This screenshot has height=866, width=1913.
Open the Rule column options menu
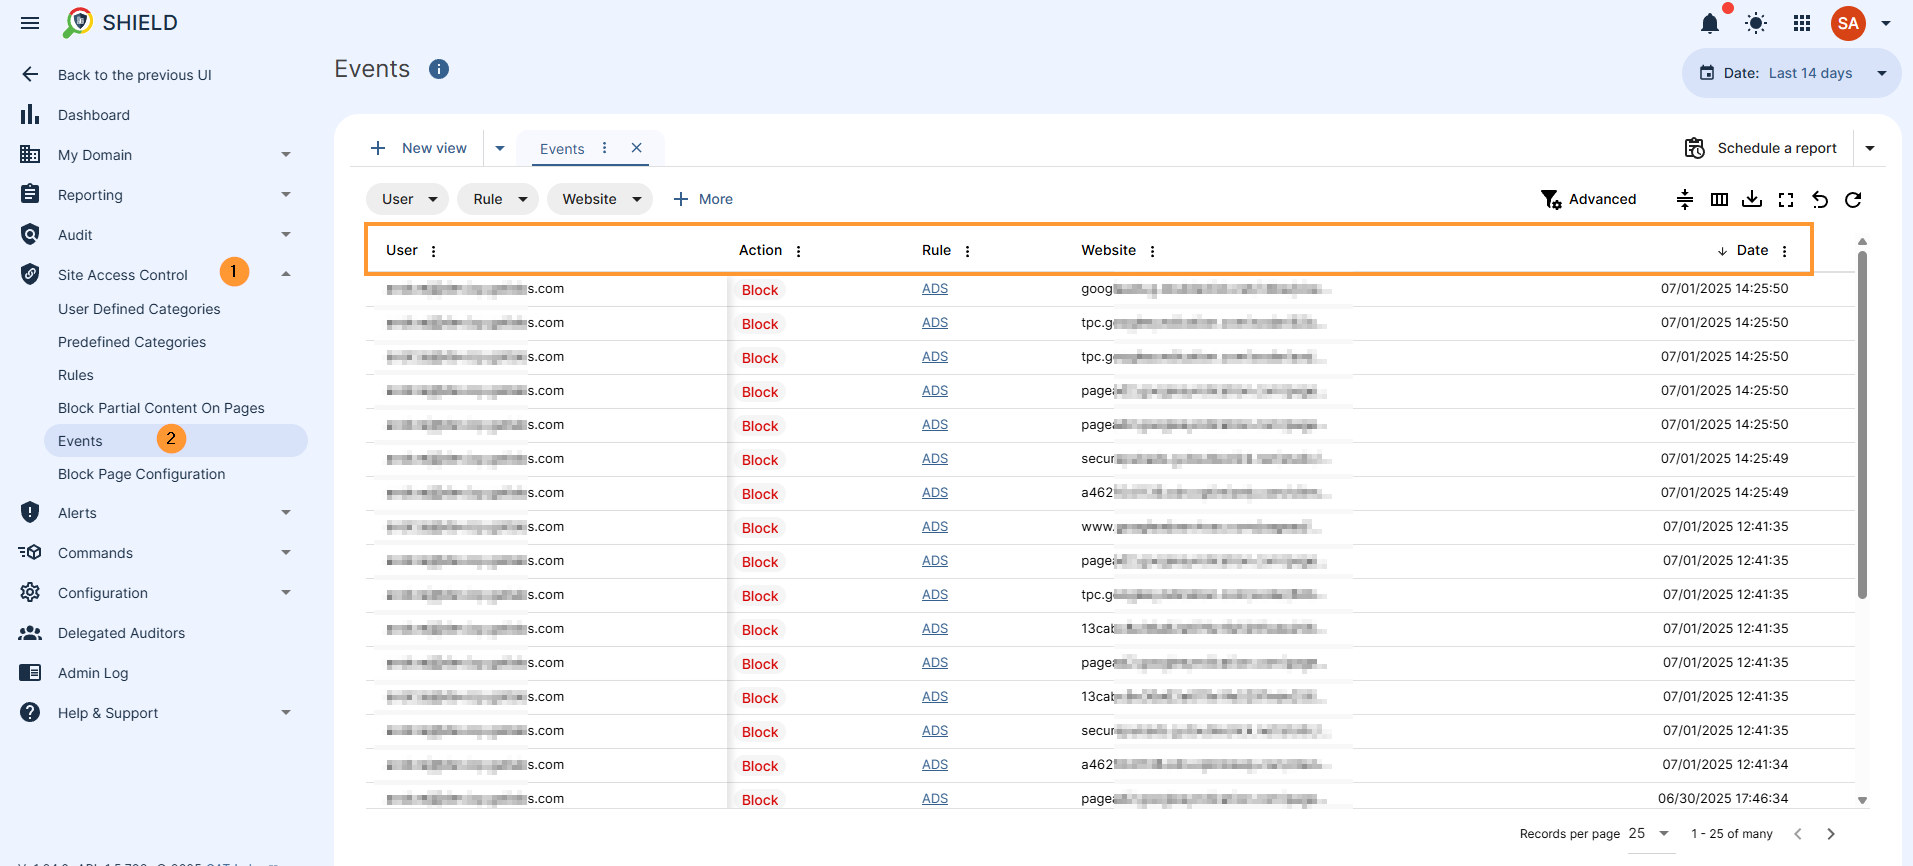(x=968, y=251)
